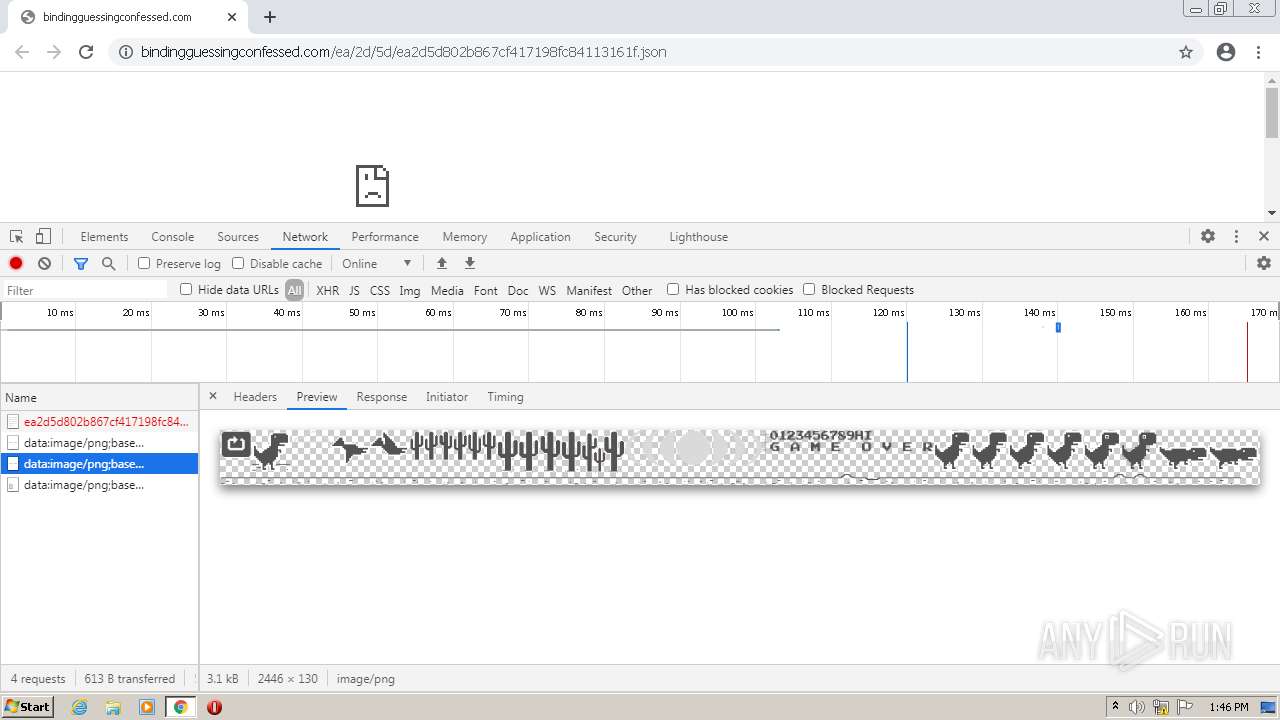
Task: Click the network Filter text field
Action: pyautogui.click(x=85, y=290)
